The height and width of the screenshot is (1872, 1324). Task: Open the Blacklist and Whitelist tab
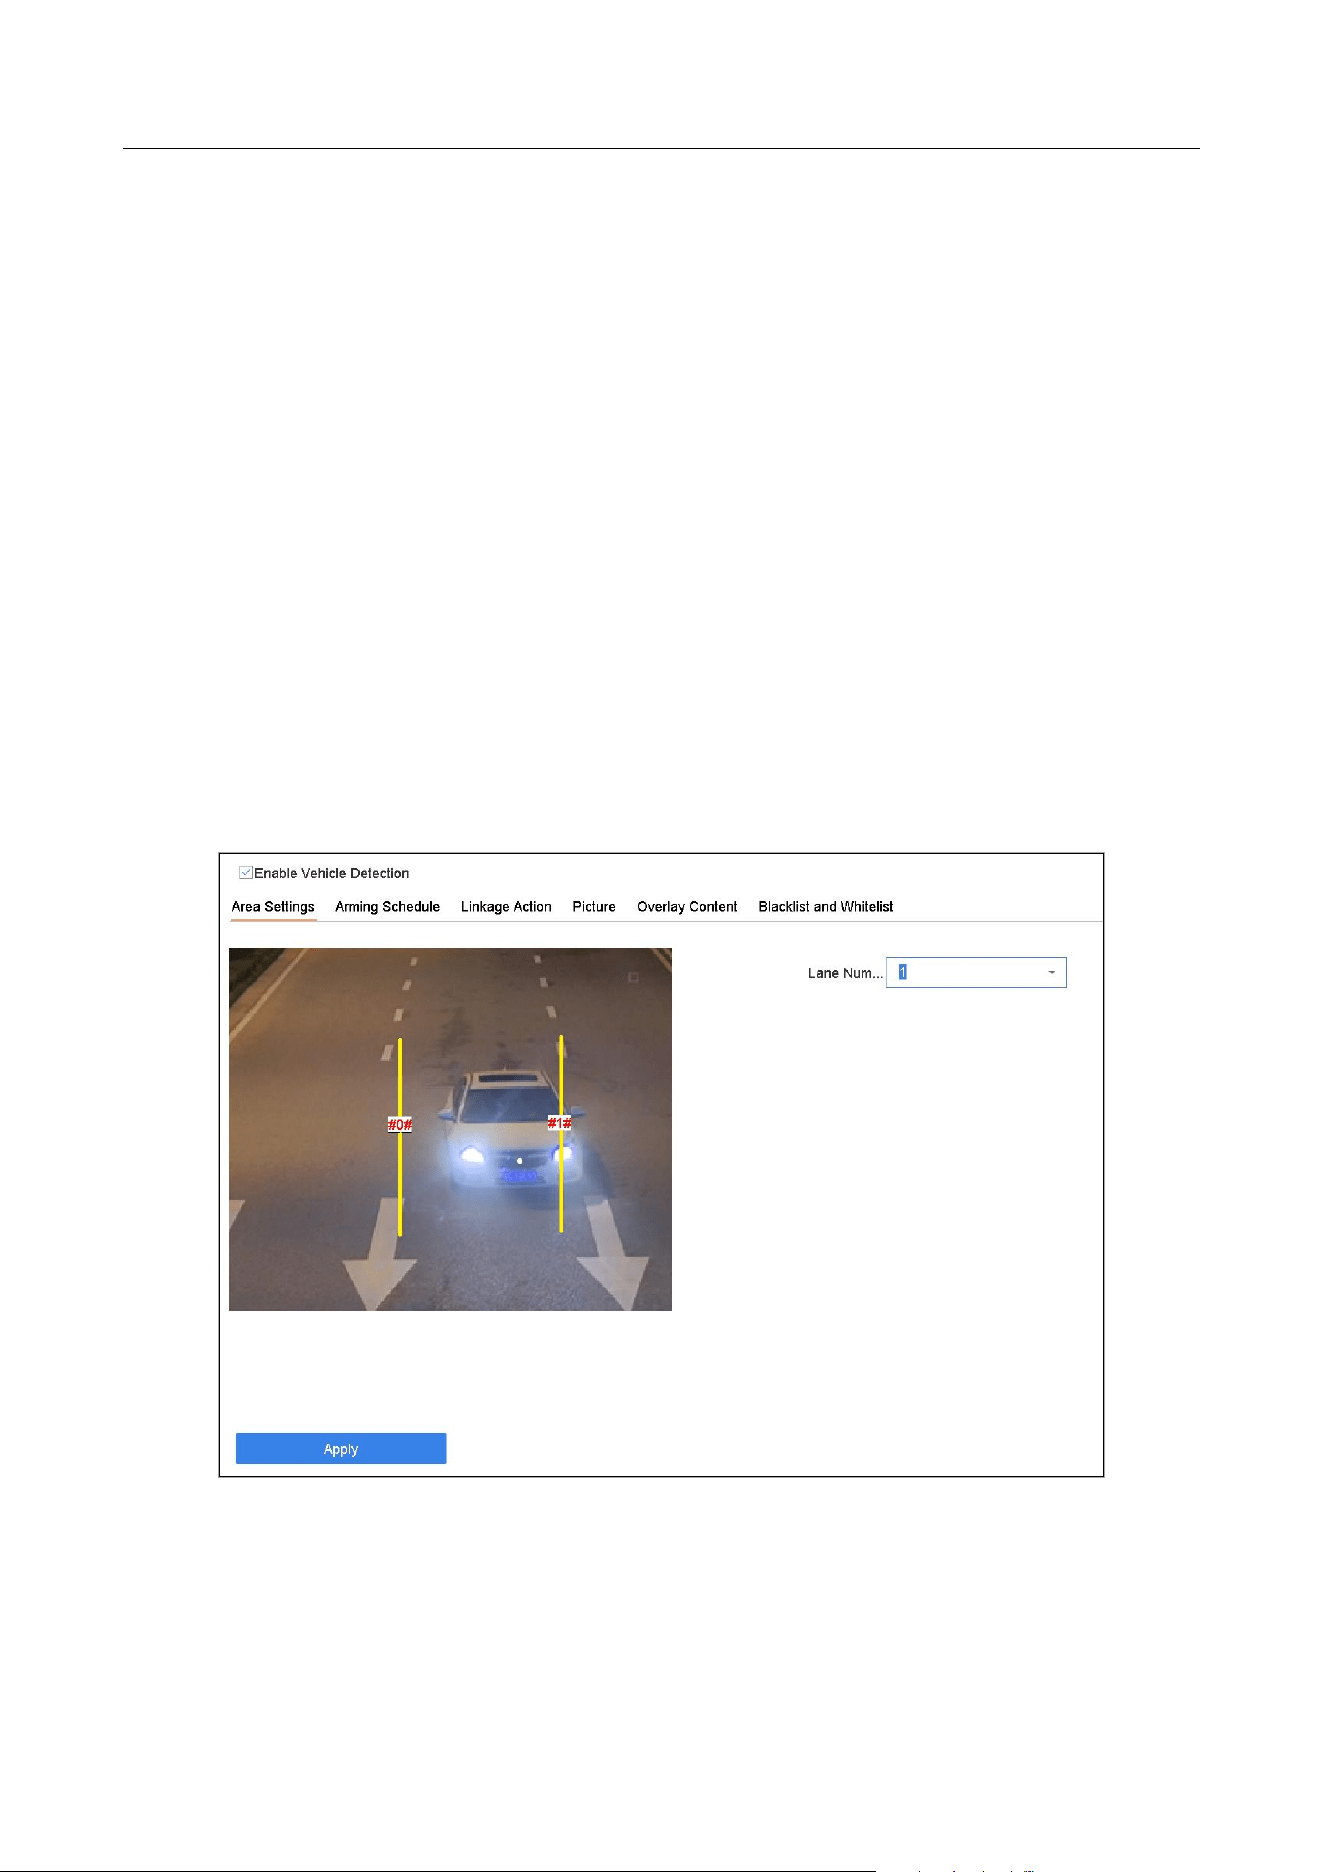(x=826, y=907)
